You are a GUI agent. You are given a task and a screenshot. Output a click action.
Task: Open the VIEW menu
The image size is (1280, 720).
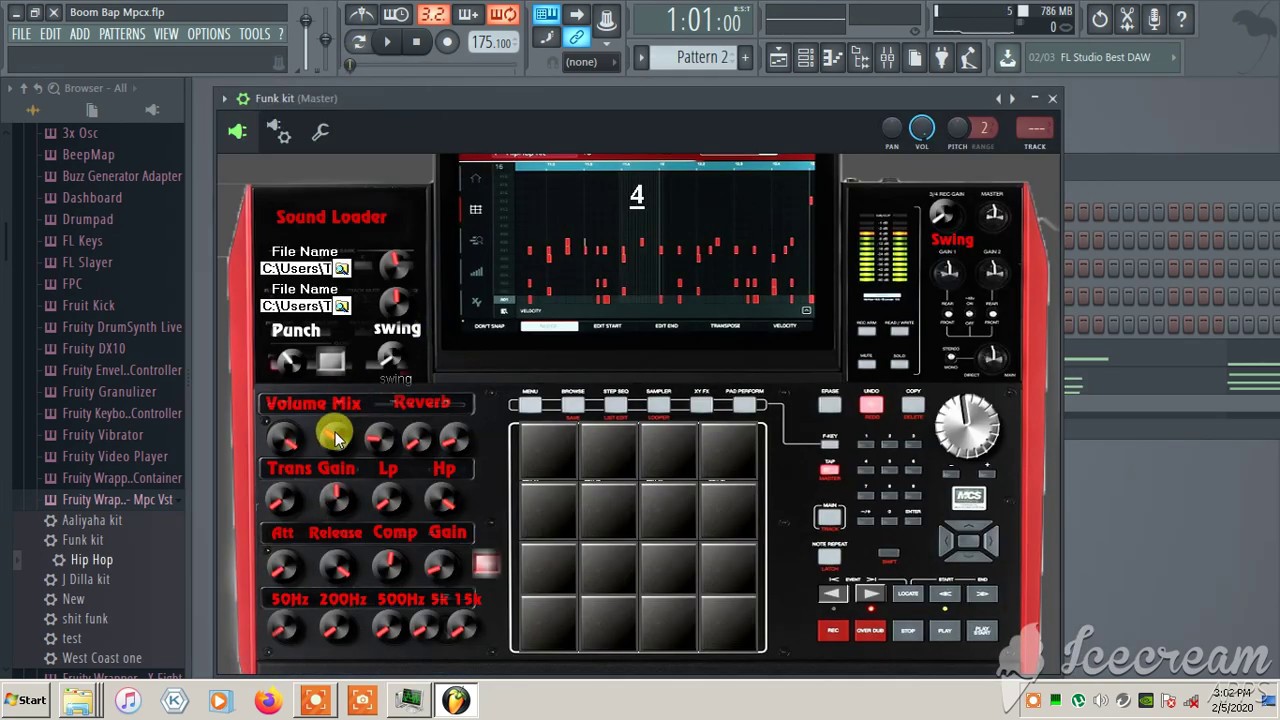click(x=166, y=34)
